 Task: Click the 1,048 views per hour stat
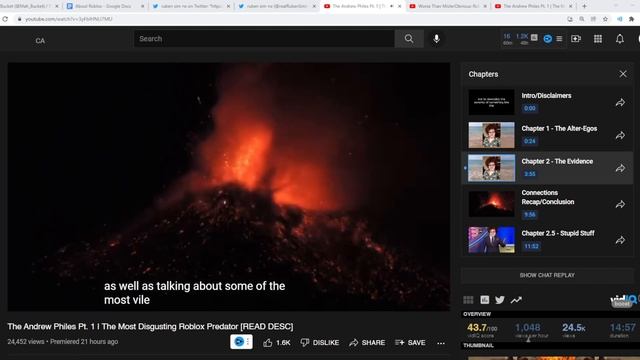(527, 328)
